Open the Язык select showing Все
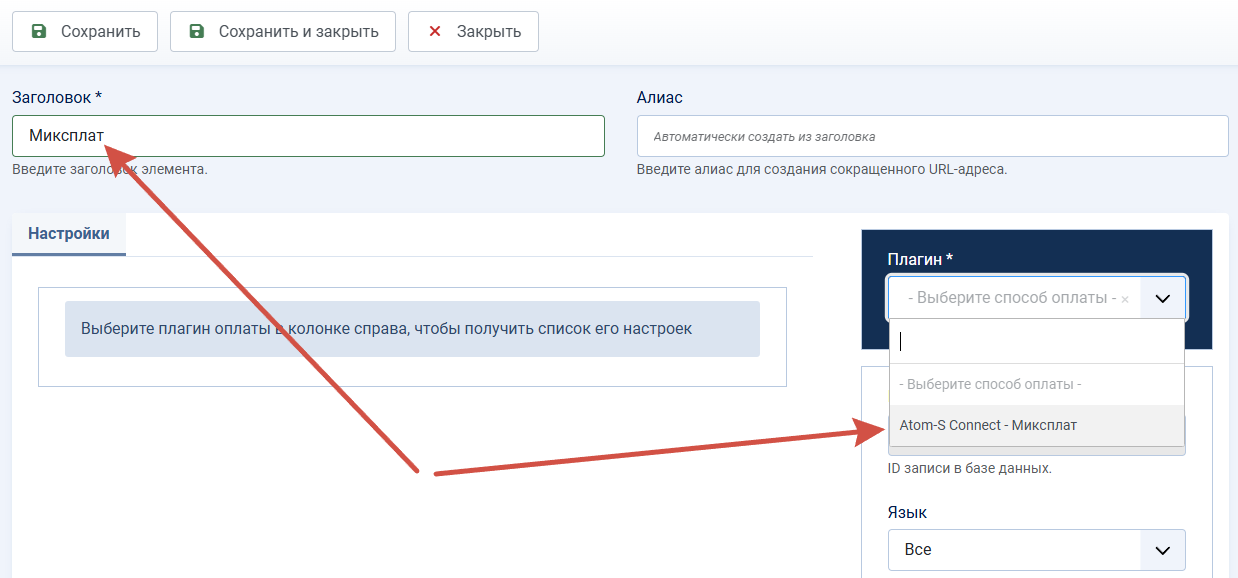This screenshot has width=1238, height=578. click(x=1037, y=550)
